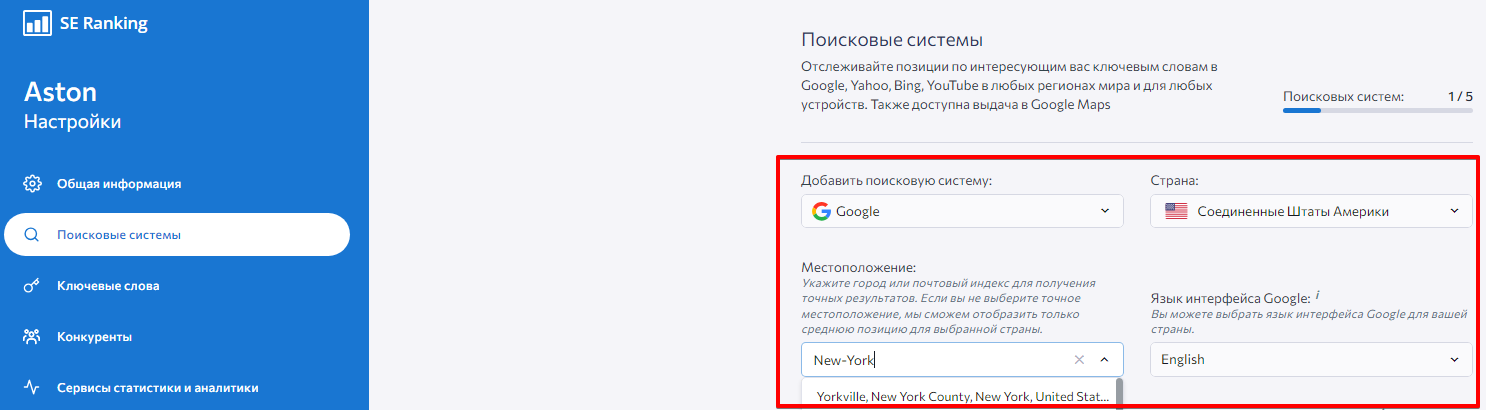Click the Aston project title
The height and width of the screenshot is (412, 1486).
pyautogui.click(x=61, y=92)
